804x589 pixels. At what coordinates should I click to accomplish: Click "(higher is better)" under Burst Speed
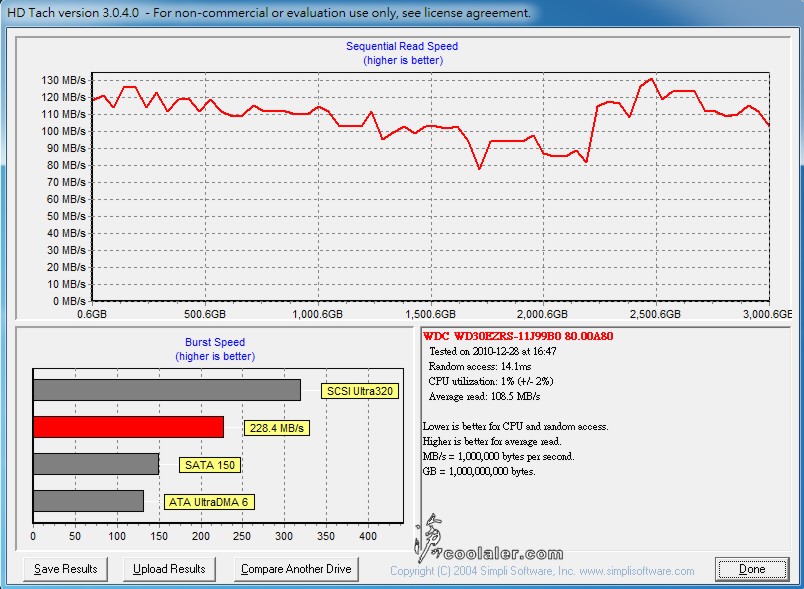(x=215, y=356)
